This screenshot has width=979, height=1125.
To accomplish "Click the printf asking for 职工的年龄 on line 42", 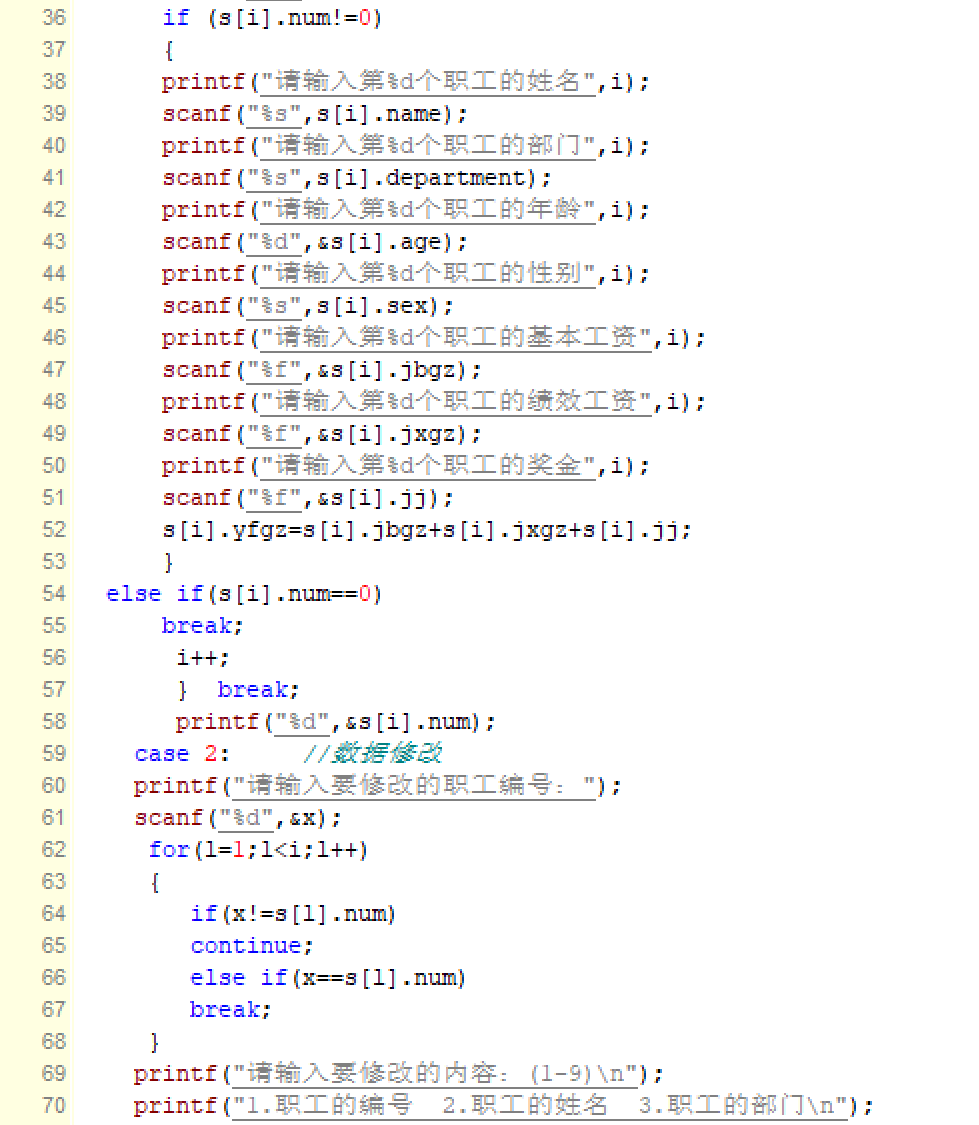I will 405,210.
